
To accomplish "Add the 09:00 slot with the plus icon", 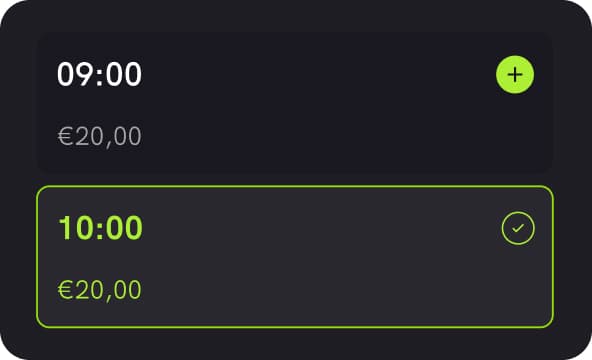I will (515, 74).
